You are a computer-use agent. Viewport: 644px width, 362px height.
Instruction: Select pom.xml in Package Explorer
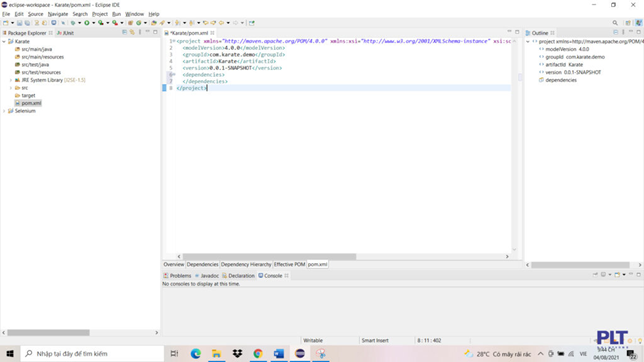pyautogui.click(x=31, y=103)
